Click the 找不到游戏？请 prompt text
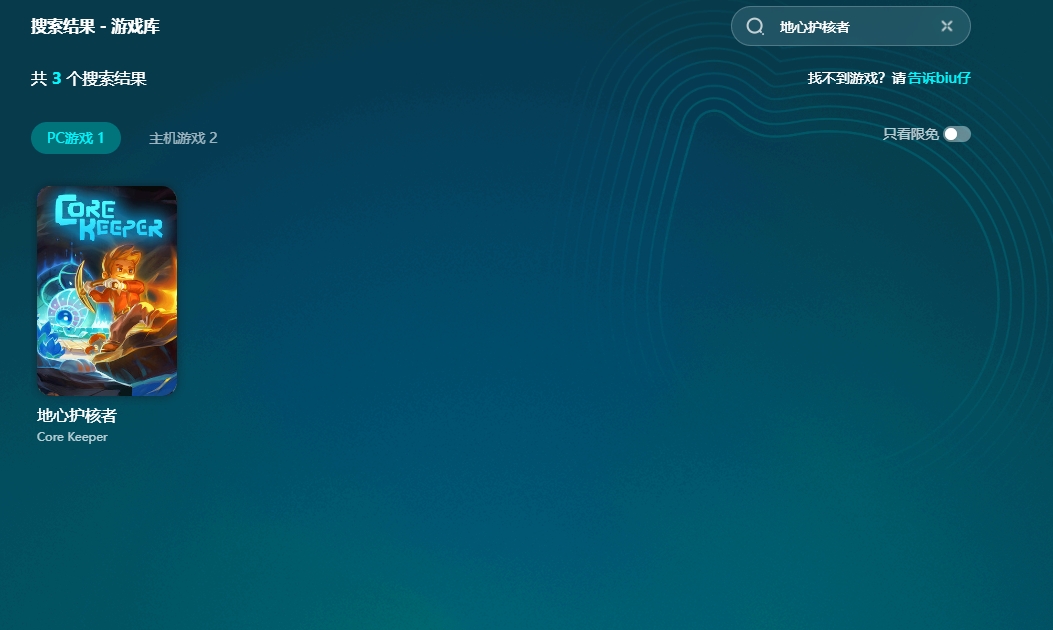This screenshot has width=1053, height=630. 856,78
